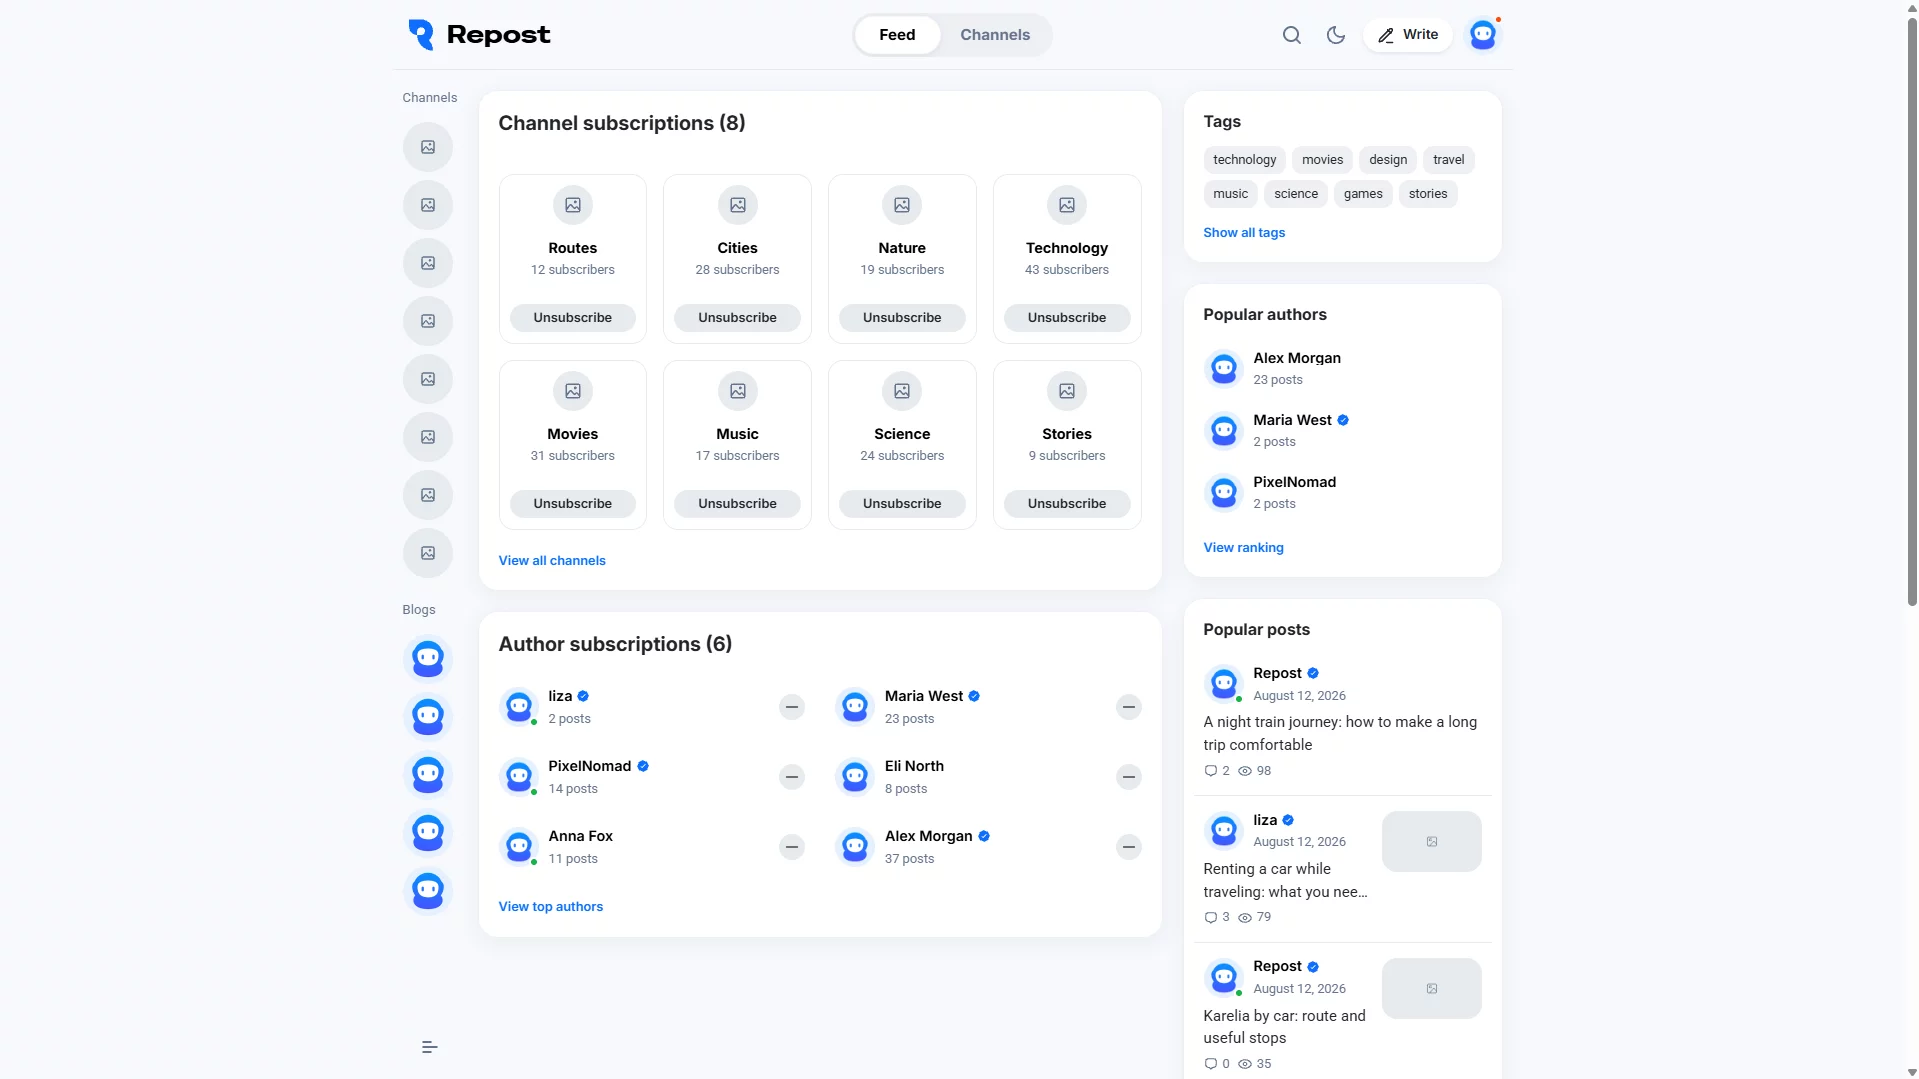Open the Karelia by car post thumbnail
The width and height of the screenshot is (1919, 1079).
(1431, 989)
